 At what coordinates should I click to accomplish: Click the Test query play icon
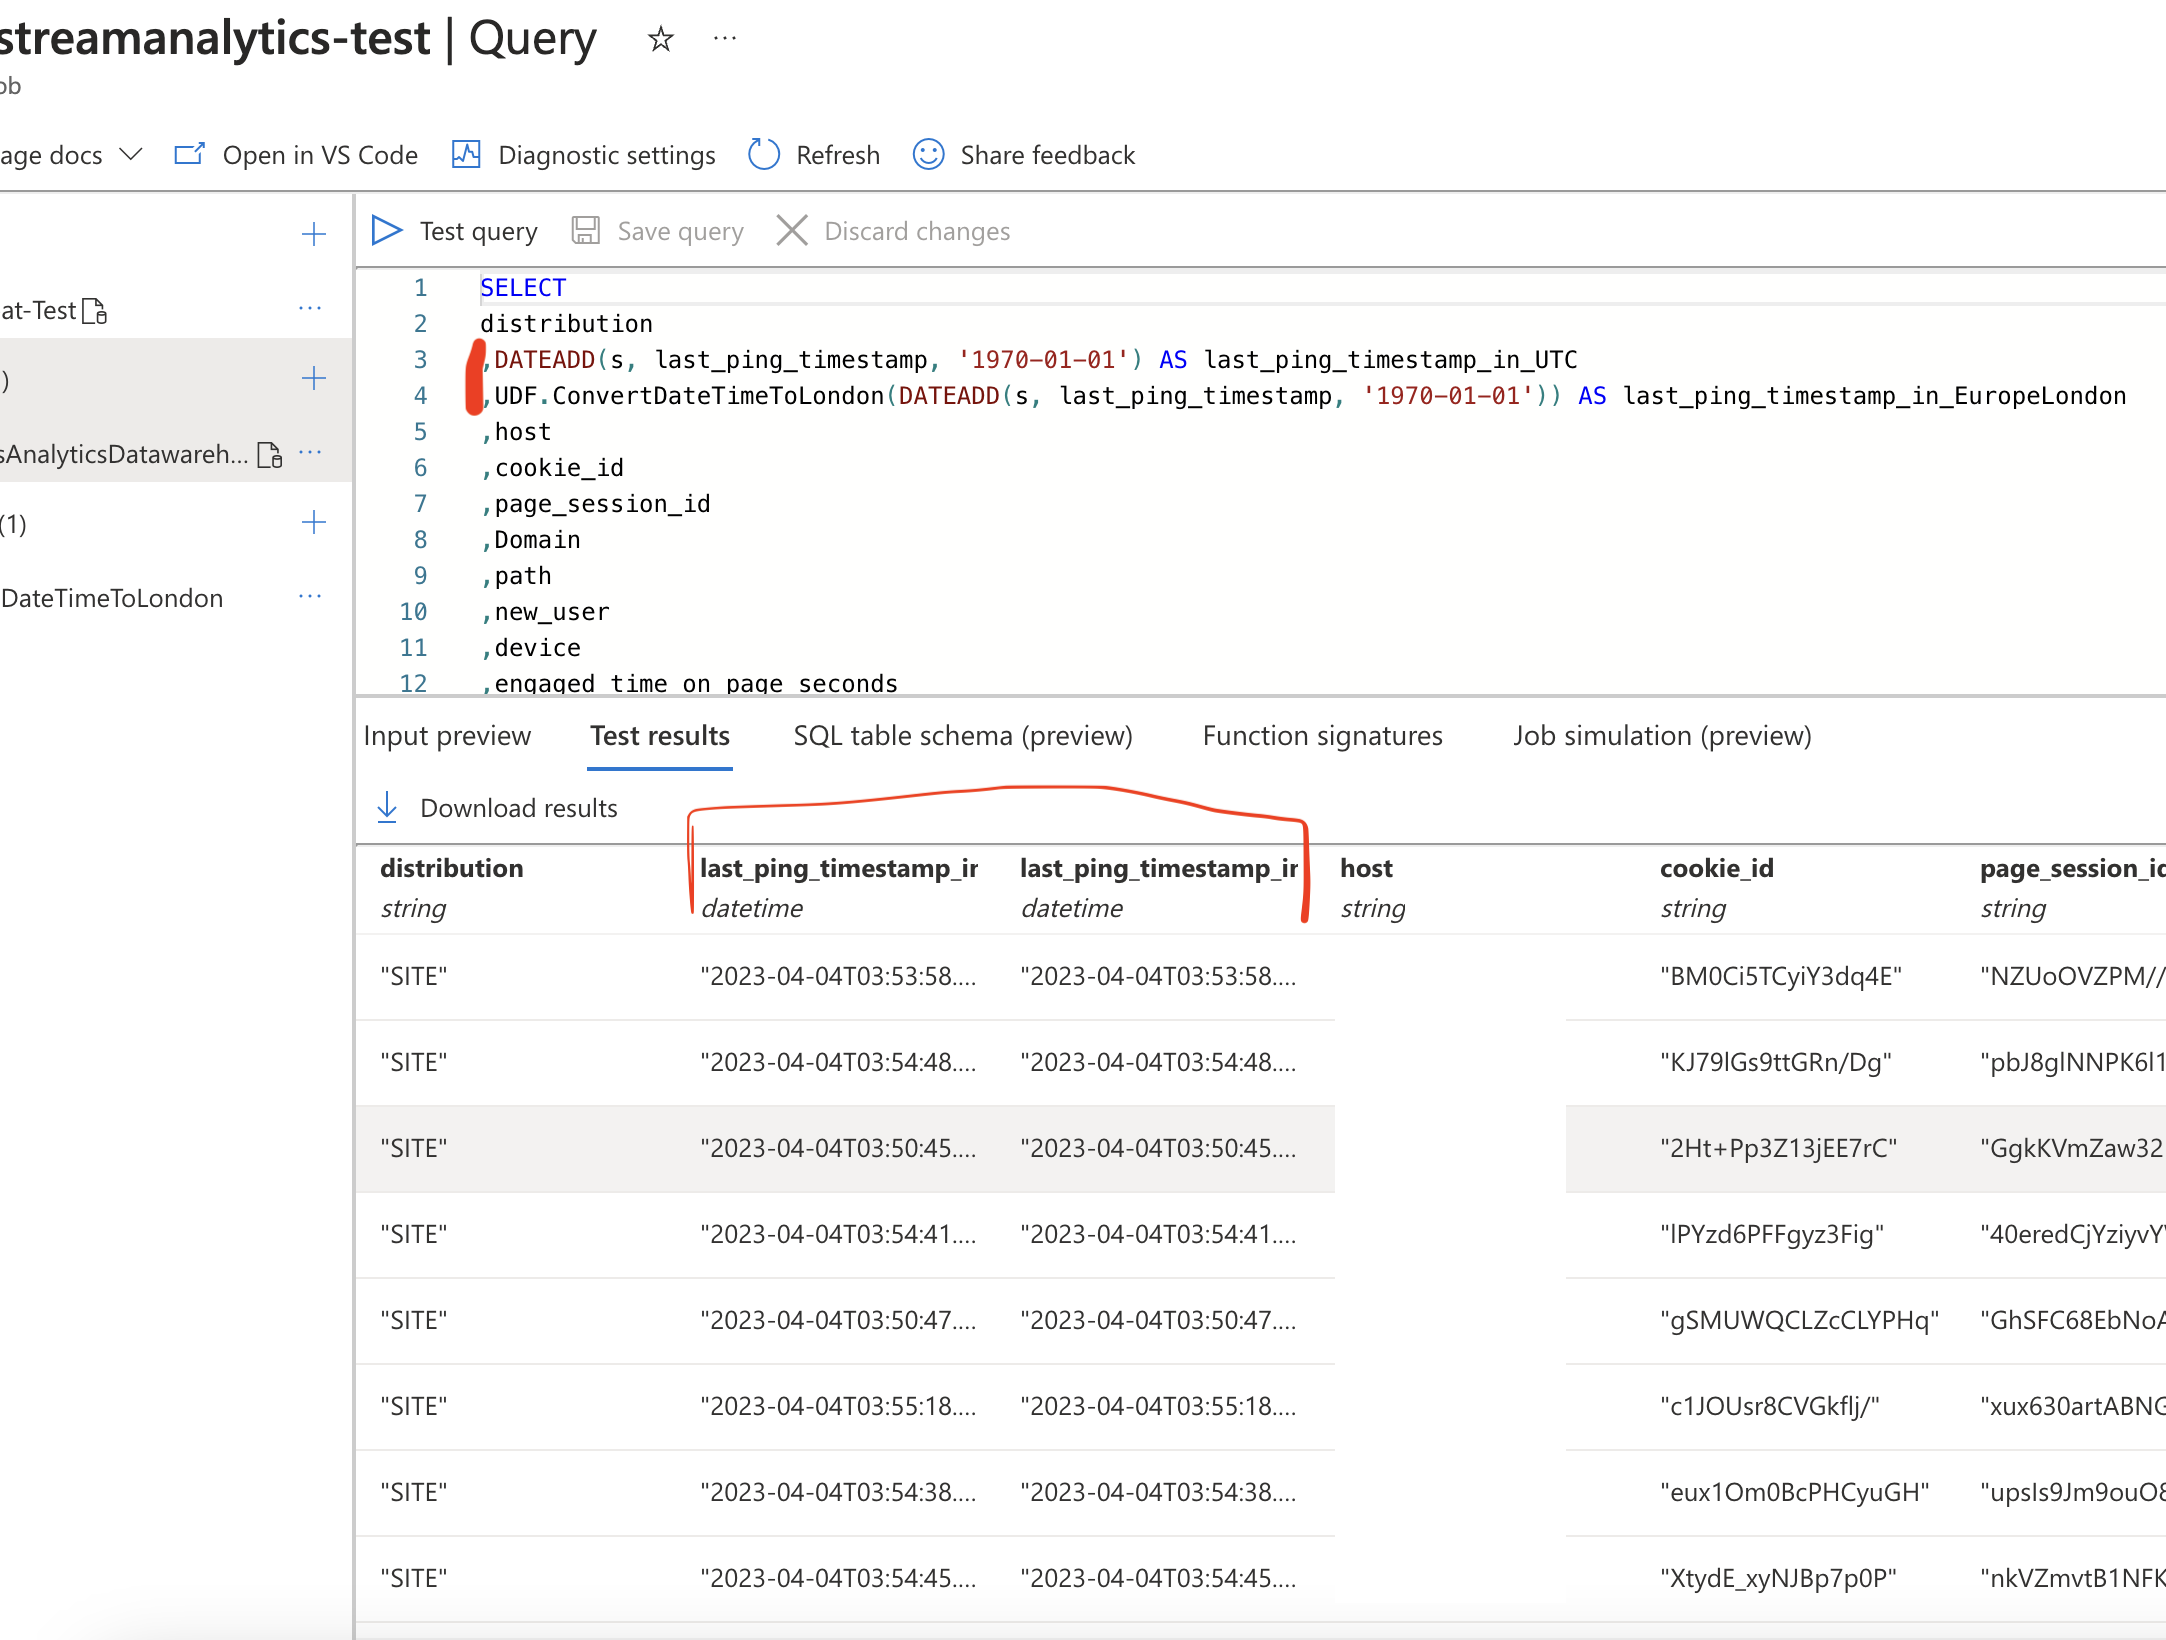click(386, 231)
